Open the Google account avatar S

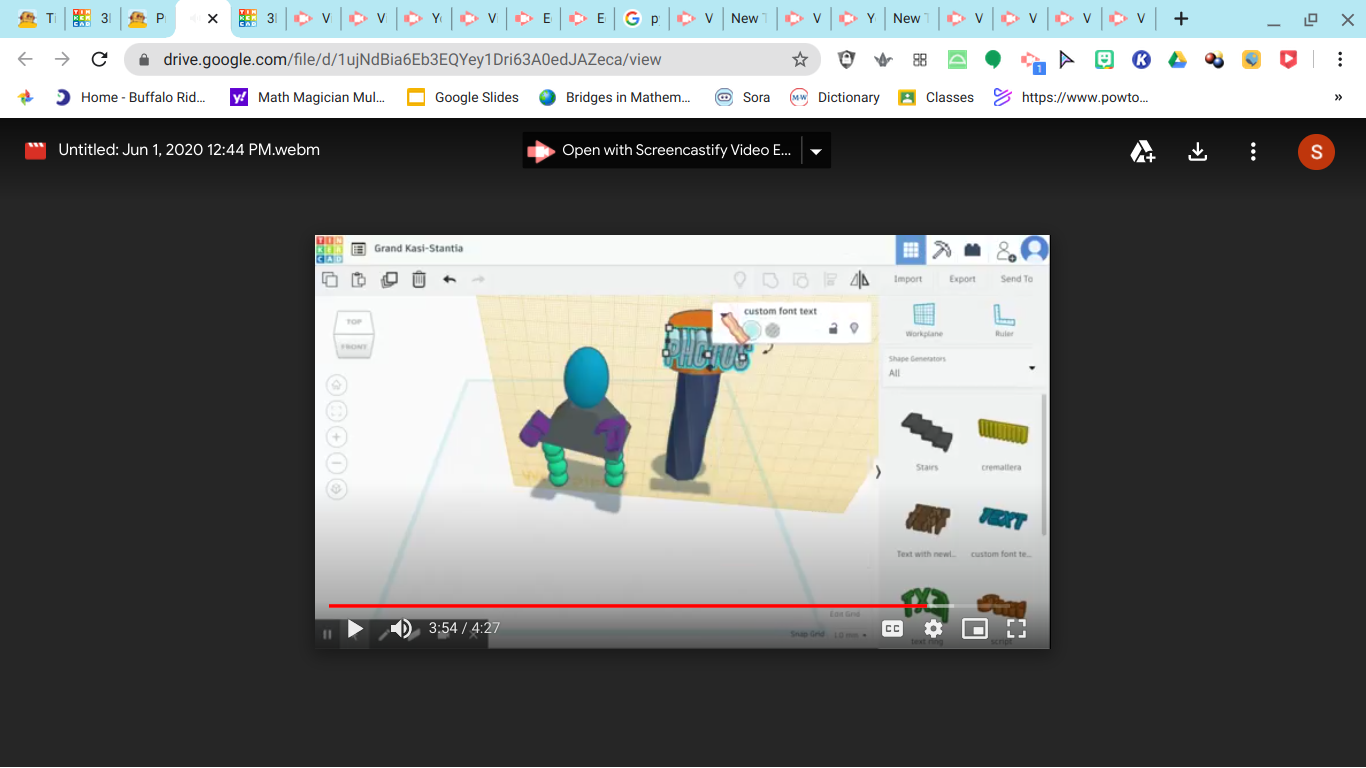[x=1316, y=152]
